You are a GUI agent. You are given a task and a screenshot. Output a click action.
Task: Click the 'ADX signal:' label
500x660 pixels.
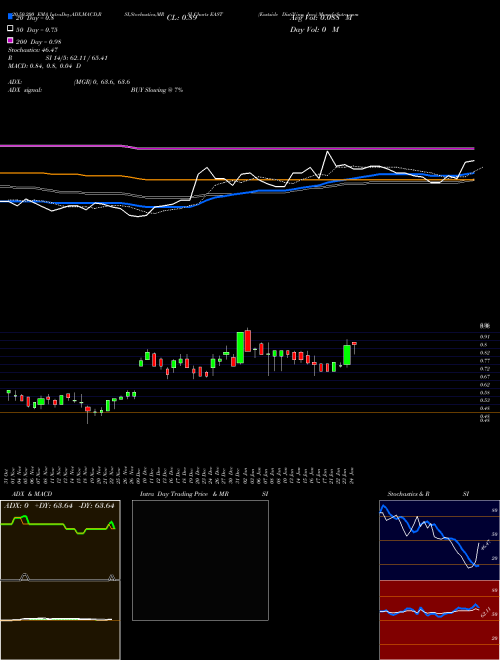pyautogui.click(x=25, y=90)
